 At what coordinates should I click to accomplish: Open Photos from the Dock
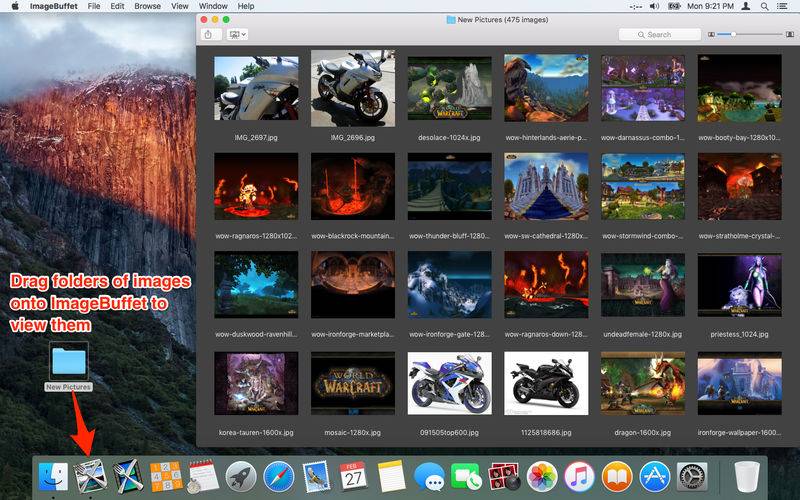tap(541, 477)
